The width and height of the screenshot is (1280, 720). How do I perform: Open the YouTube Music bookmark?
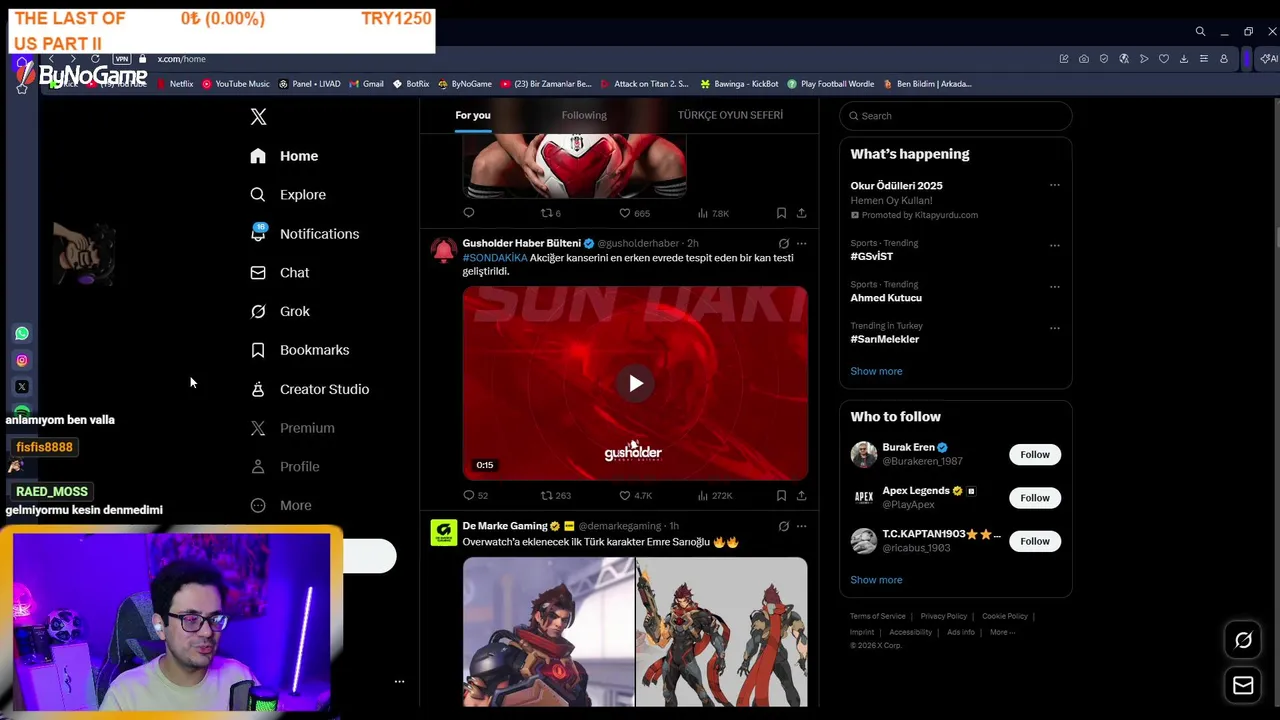(236, 84)
